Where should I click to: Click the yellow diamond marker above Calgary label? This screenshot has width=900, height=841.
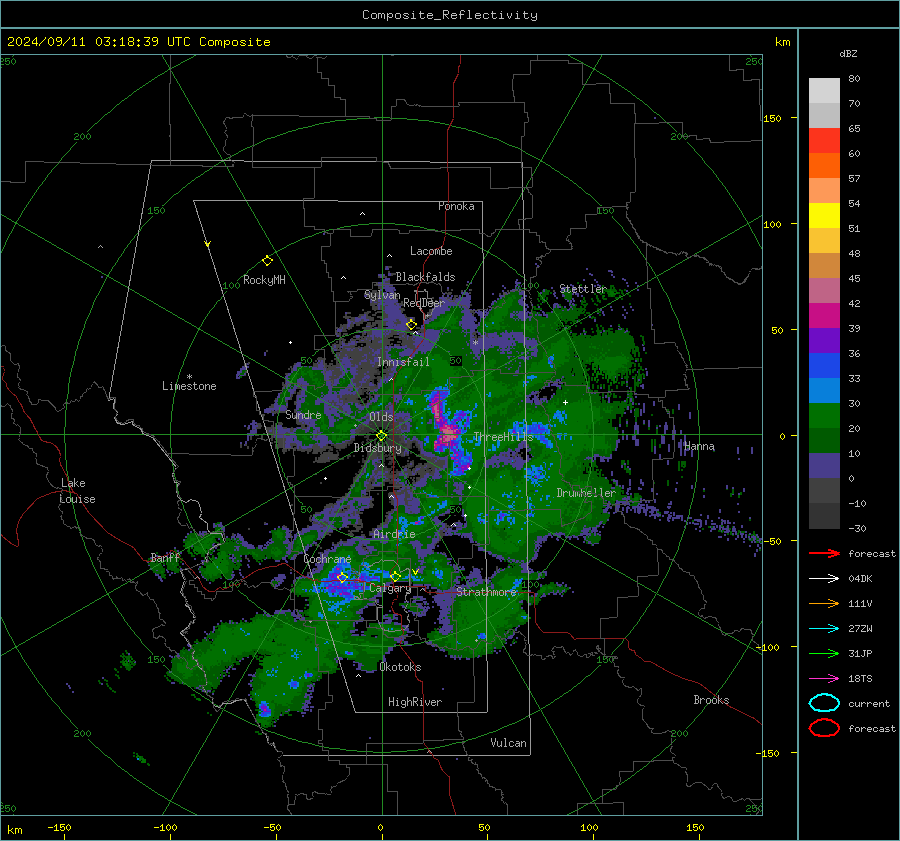(x=395, y=576)
